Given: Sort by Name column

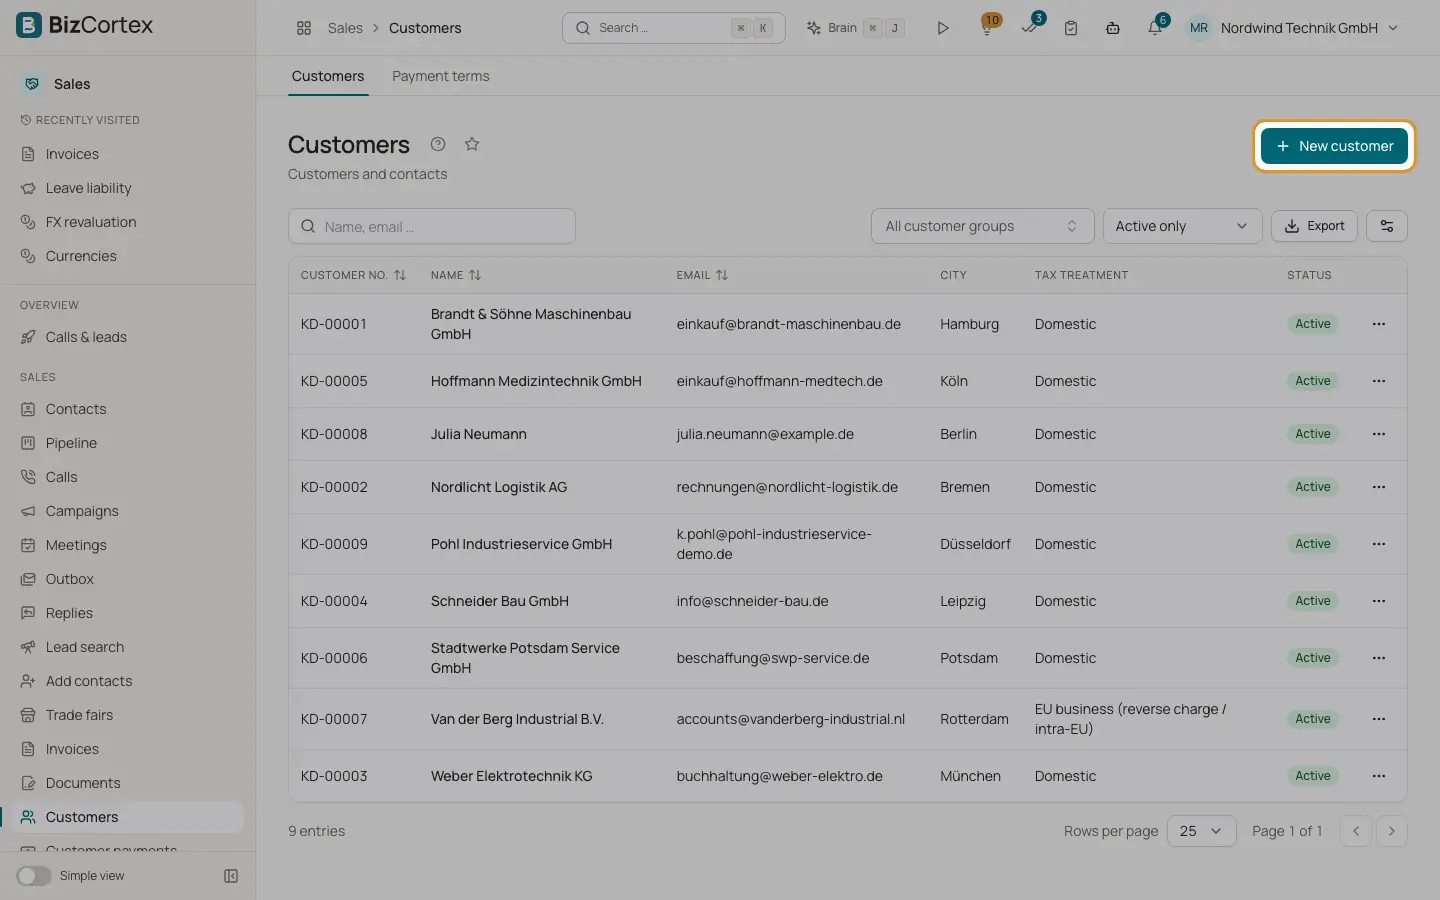Looking at the screenshot, I should pos(456,275).
